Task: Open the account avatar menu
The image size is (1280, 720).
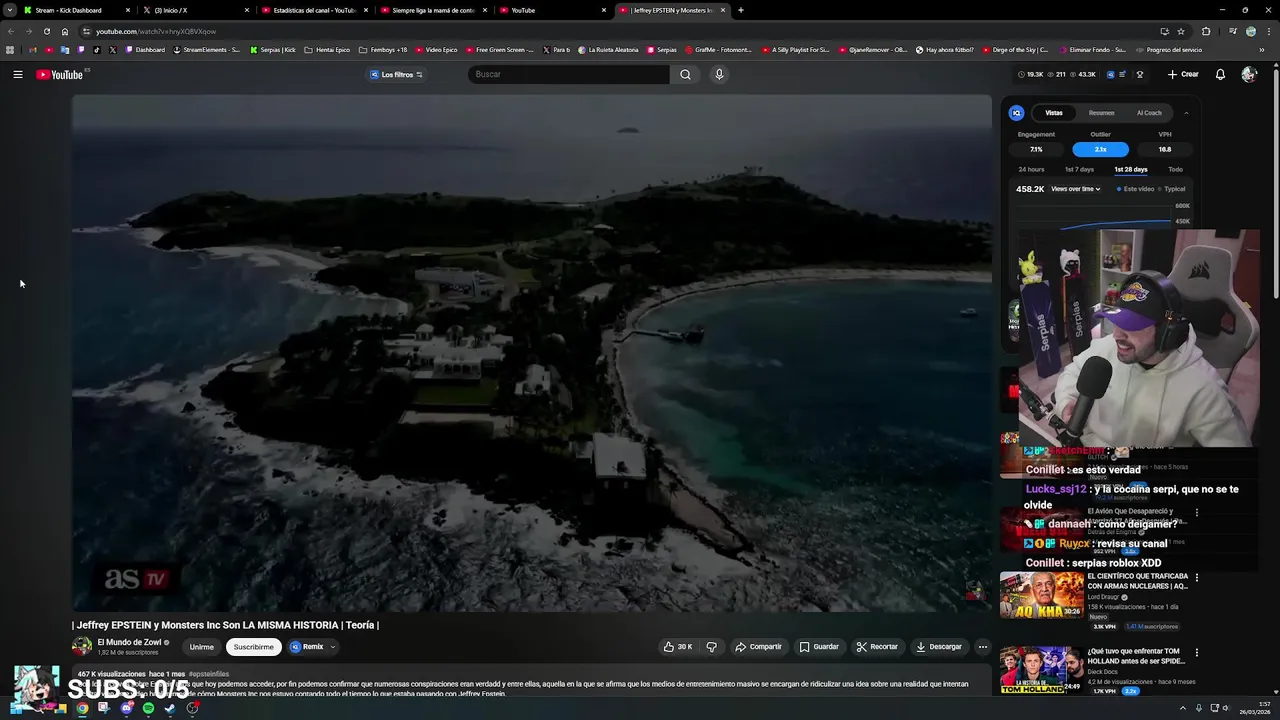Action: click(x=1248, y=74)
